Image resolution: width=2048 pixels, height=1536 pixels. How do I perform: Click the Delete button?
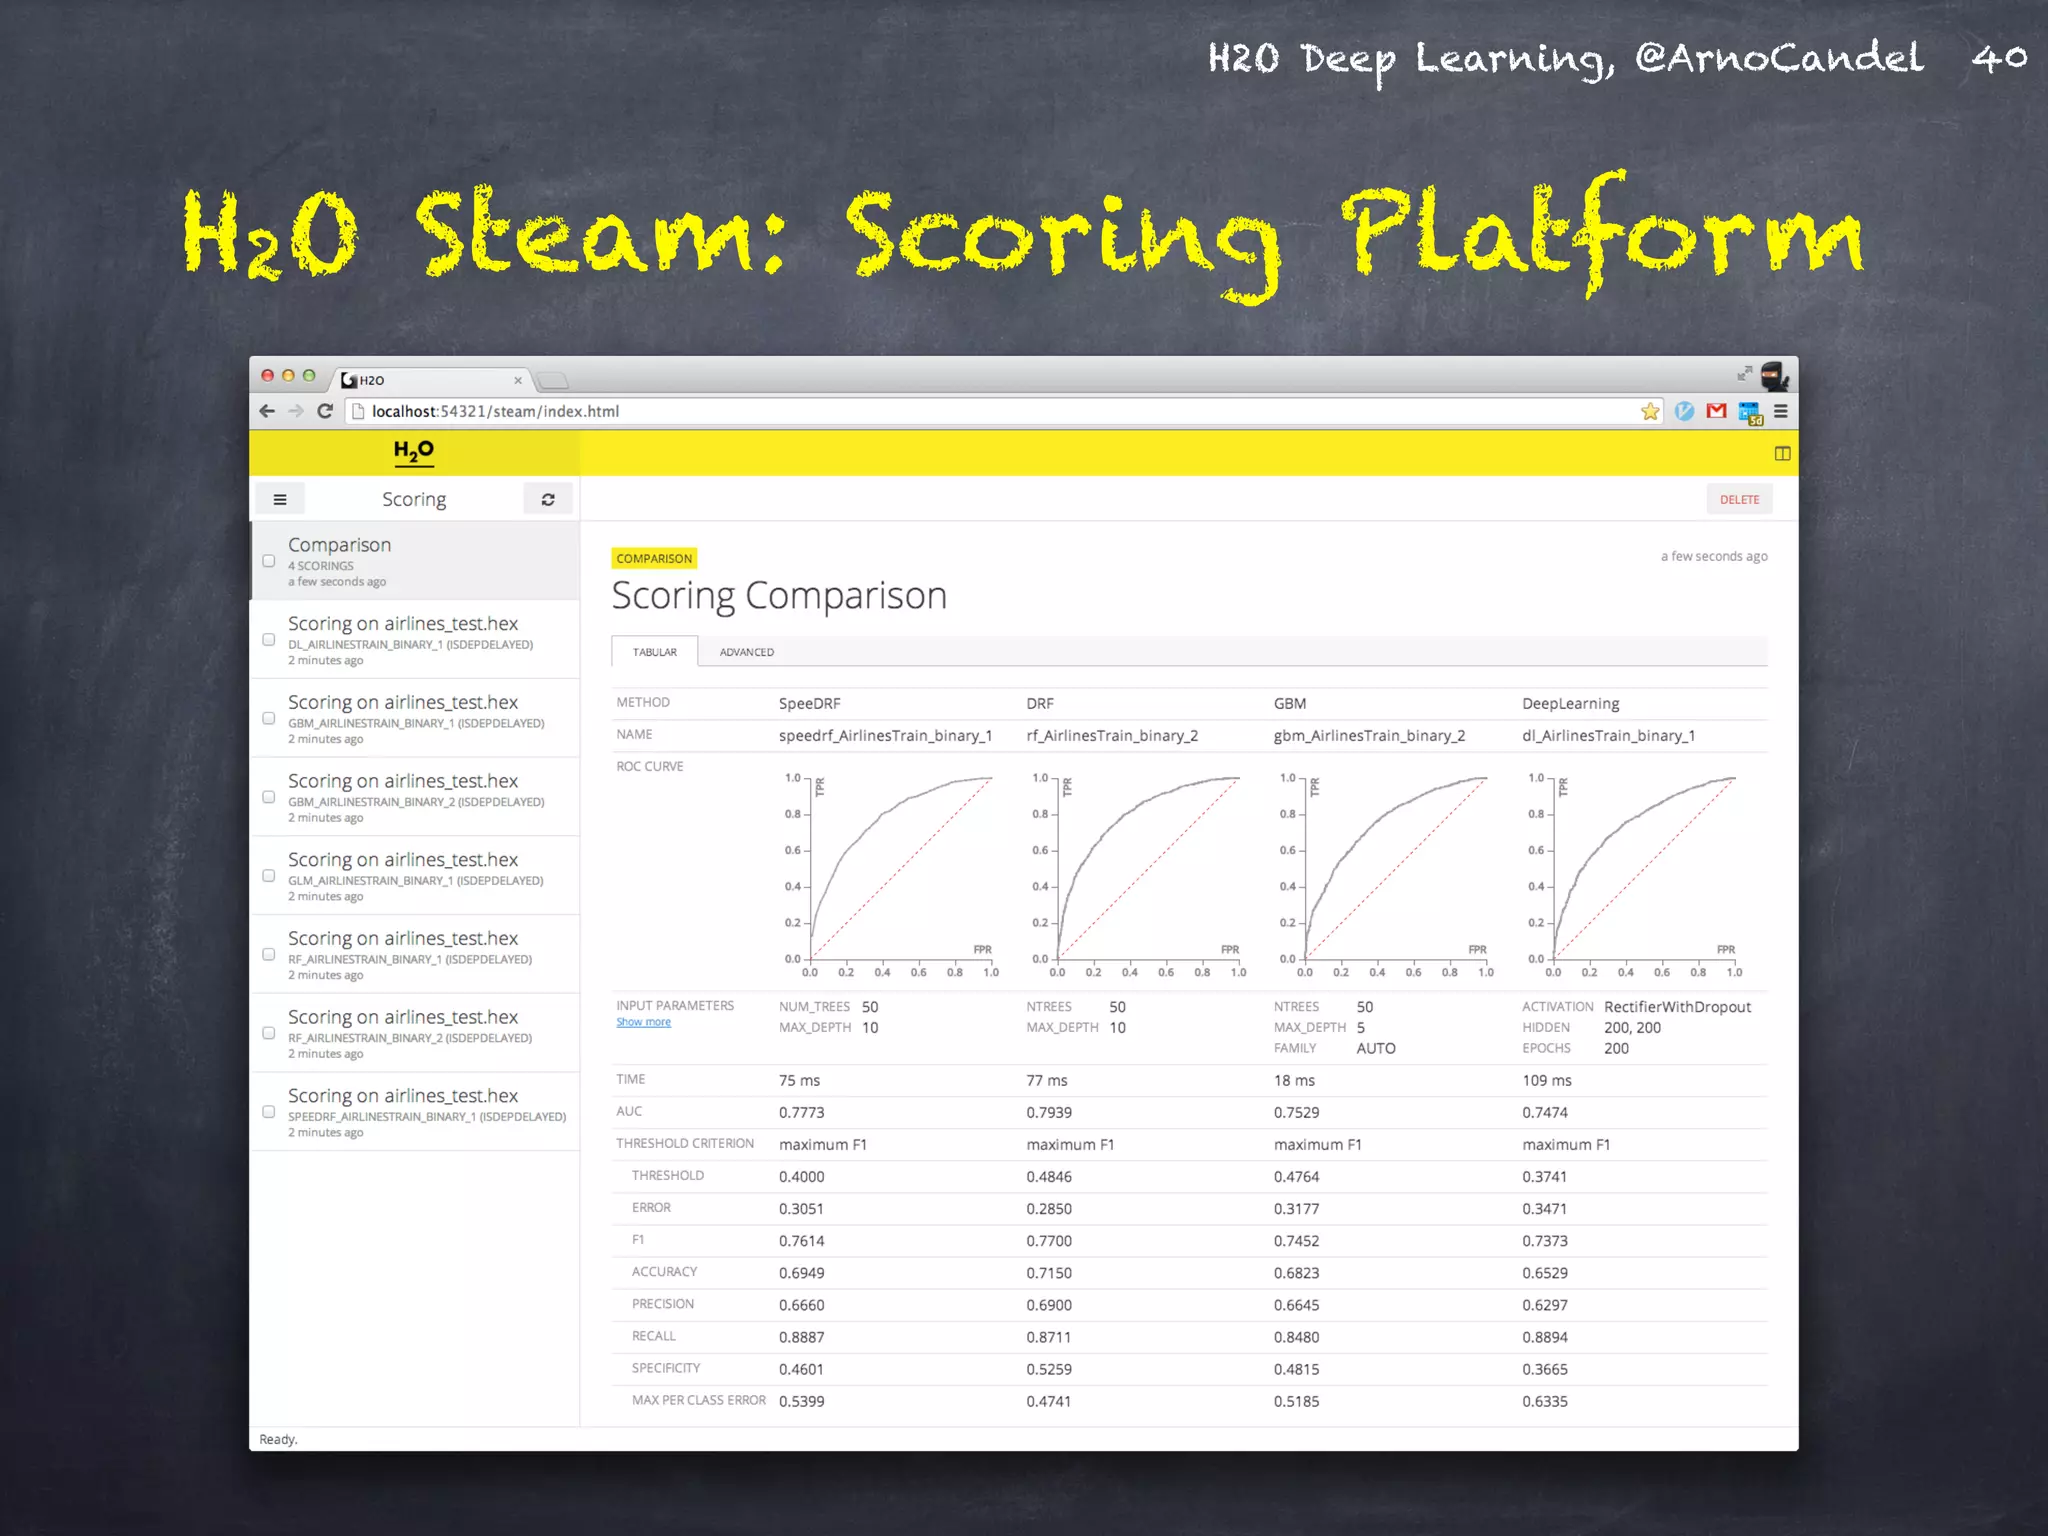(x=1739, y=499)
